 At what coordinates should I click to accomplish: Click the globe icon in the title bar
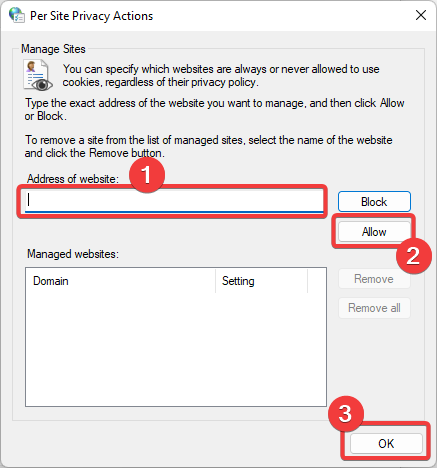pos(17,15)
